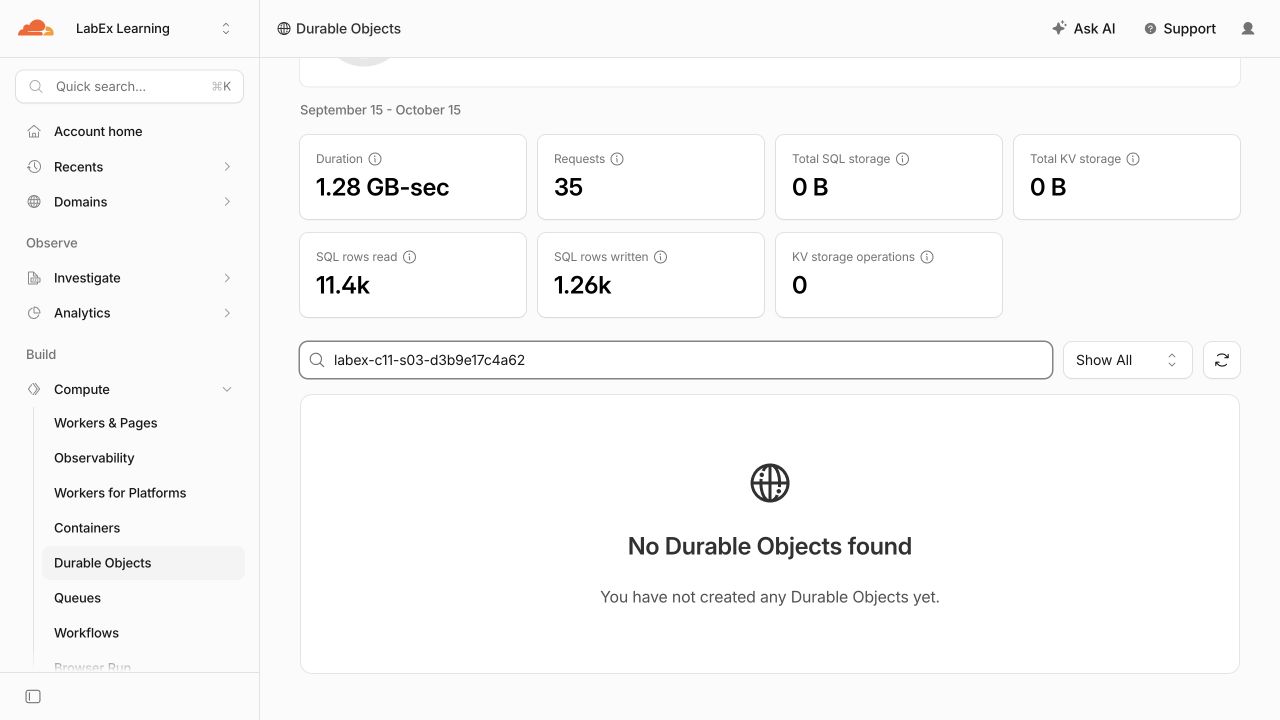The width and height of the screenshot is (1280, 720).
Task: Click the September 15 - October 15 date range
Action: [380, 110]
